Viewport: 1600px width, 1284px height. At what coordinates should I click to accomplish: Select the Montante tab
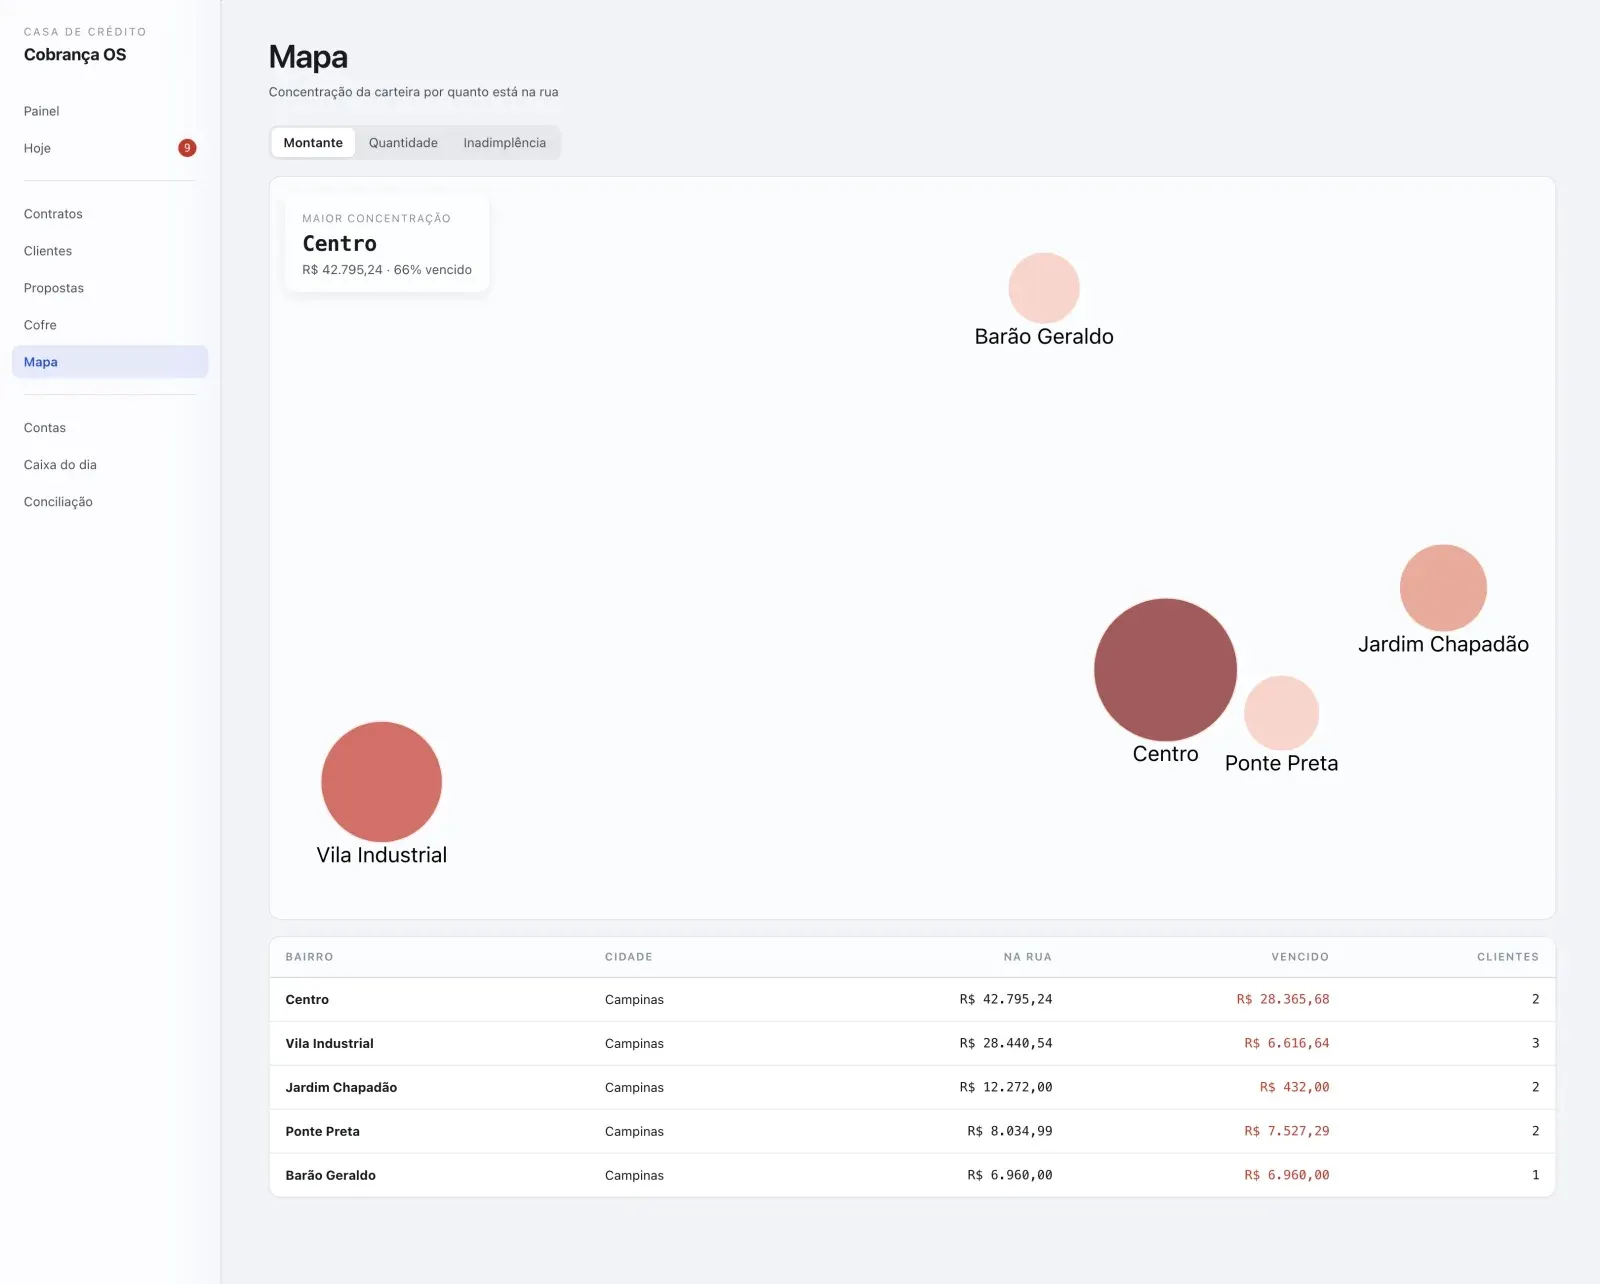coord(313,143)
